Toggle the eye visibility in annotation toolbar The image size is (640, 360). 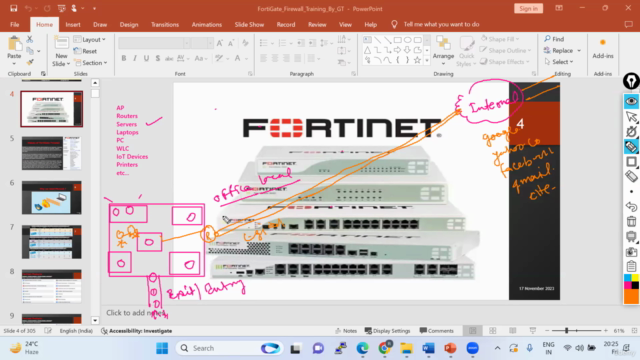[x=631, y=101]
